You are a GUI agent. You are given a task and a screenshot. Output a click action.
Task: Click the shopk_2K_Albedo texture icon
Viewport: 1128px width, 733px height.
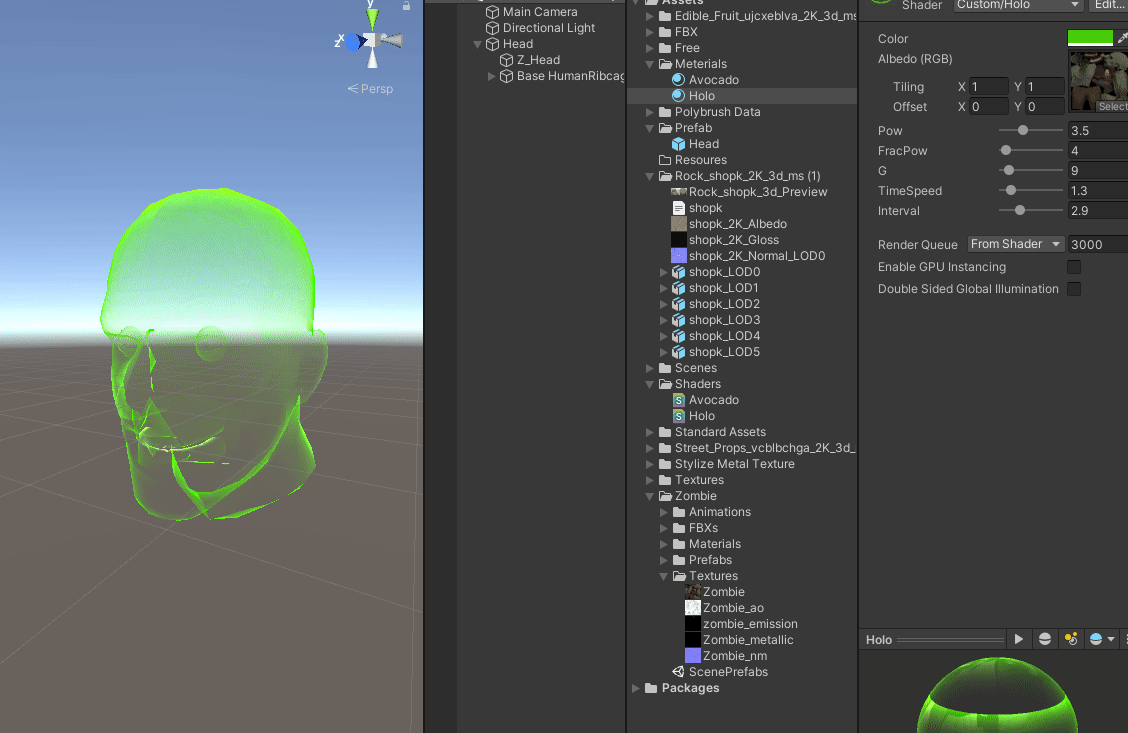click(678, 224)
